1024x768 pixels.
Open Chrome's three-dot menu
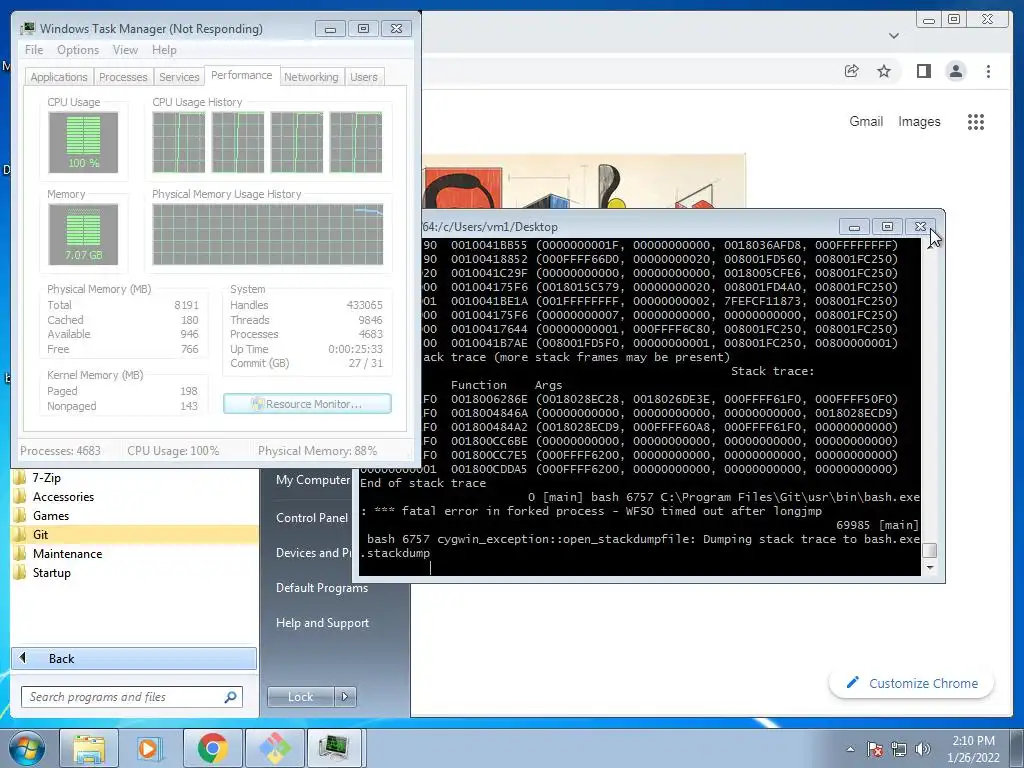pos(988,71)
